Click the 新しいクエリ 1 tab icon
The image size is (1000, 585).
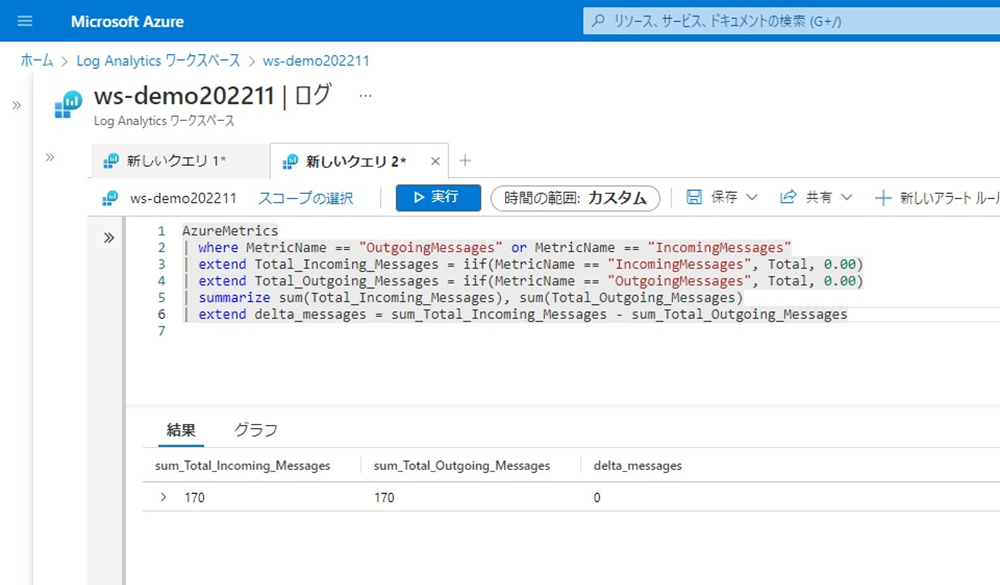pos(111,161)
